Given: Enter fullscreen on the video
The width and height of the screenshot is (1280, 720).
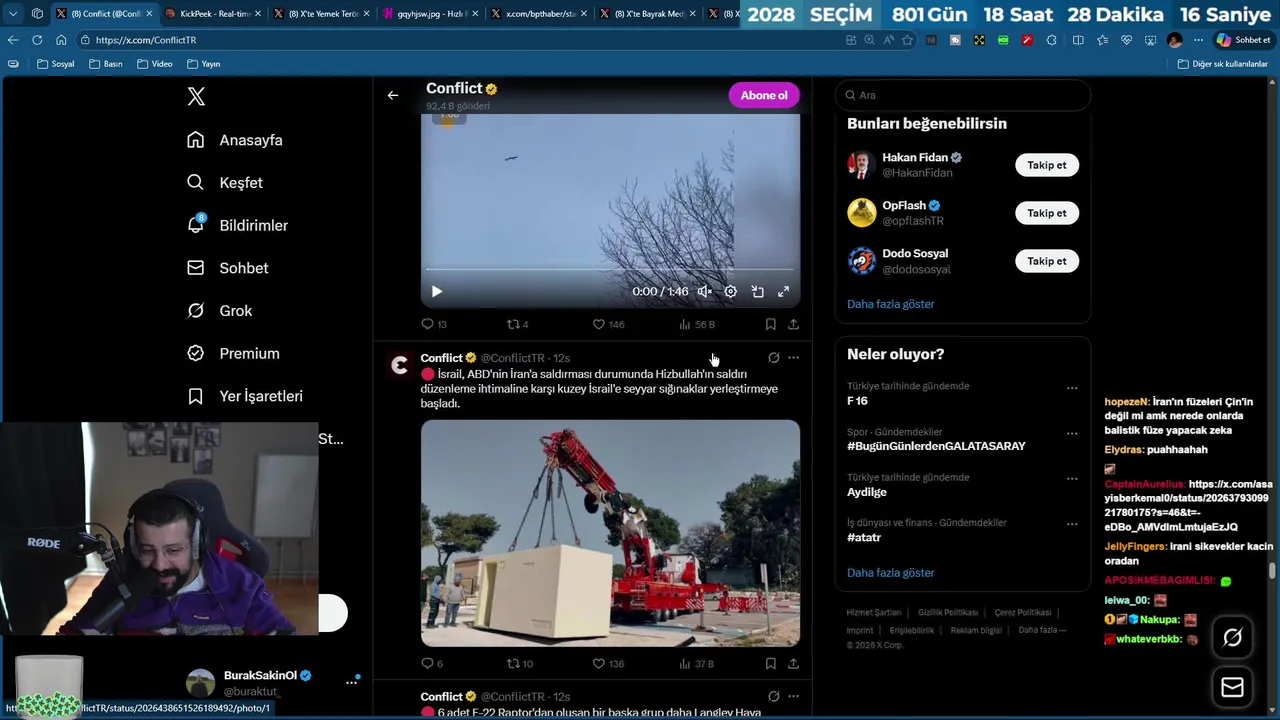Looking at the screenshot, I should (x=783, y=291).
